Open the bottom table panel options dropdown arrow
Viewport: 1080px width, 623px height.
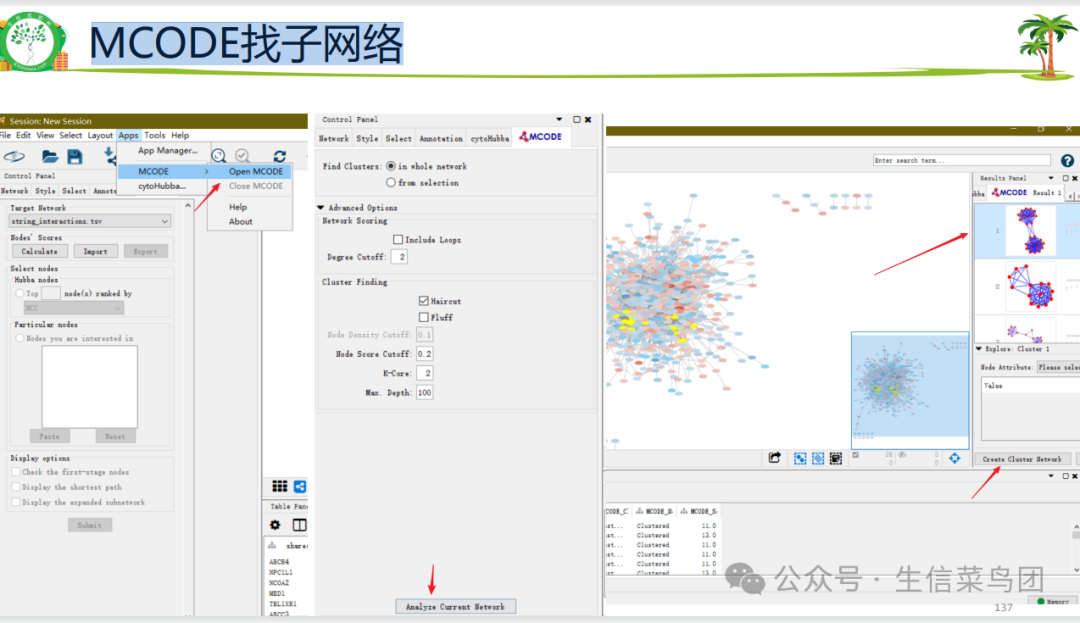pos(1051,476)
